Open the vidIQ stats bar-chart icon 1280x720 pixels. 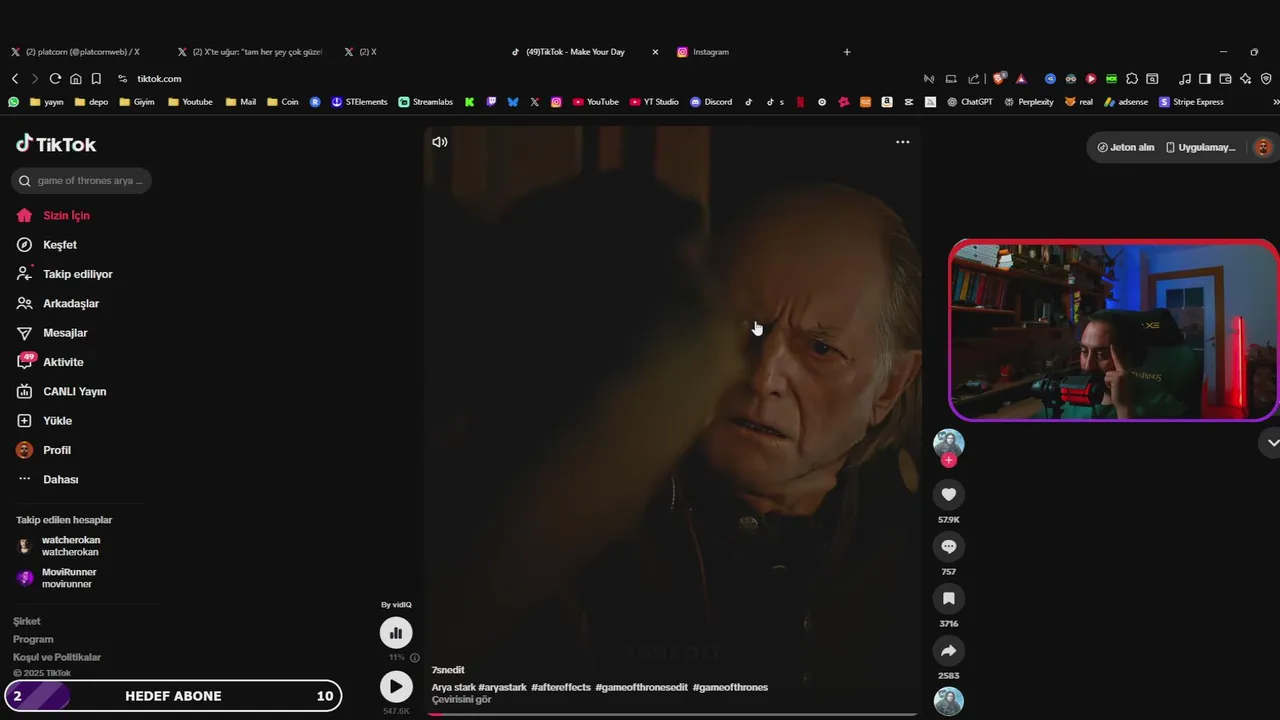coord(396,632)
